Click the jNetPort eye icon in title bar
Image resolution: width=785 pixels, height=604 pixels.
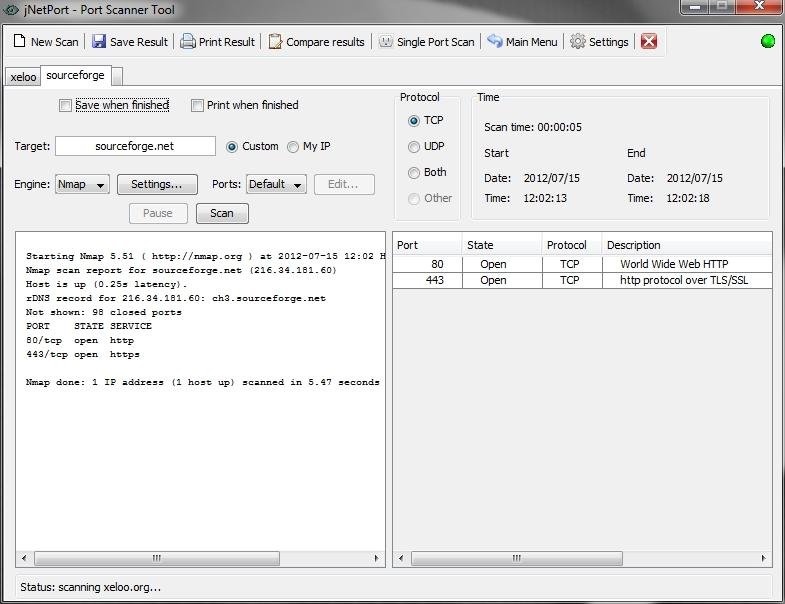11,10
